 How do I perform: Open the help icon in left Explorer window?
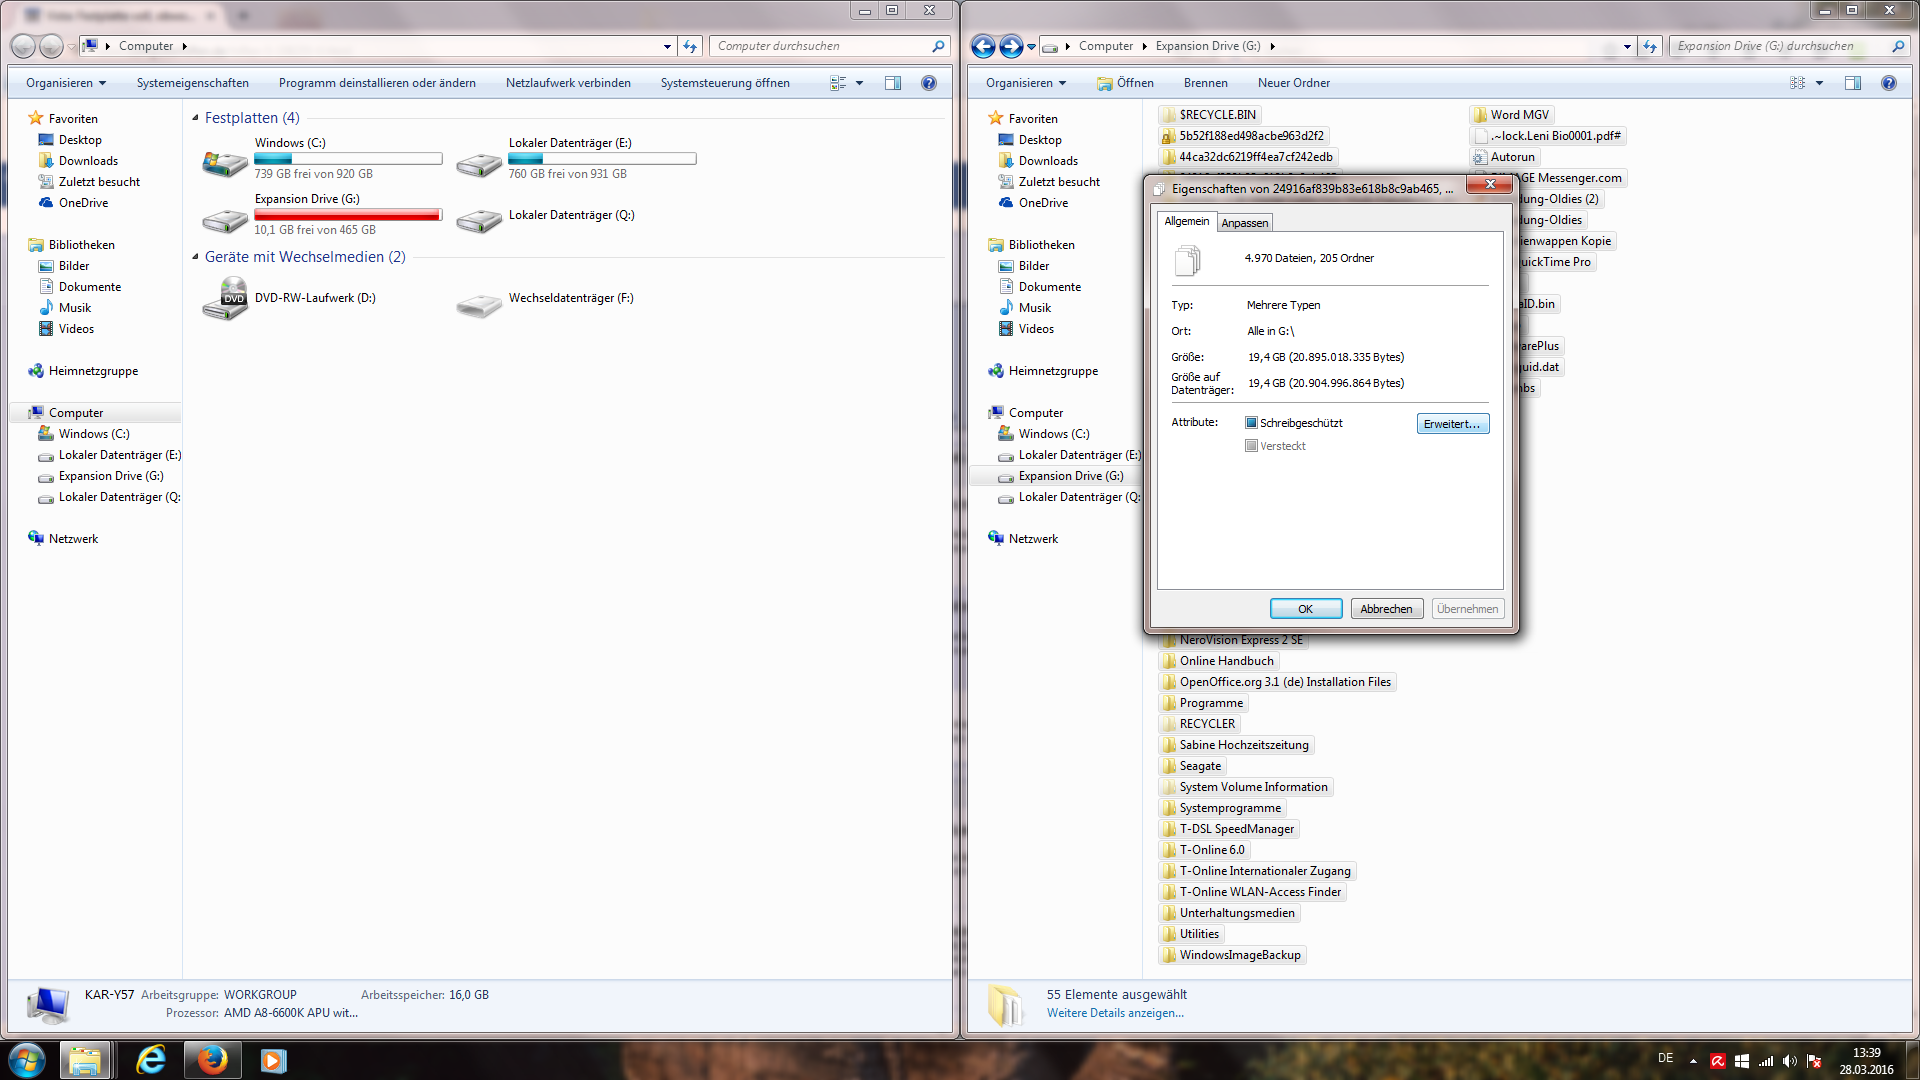(929, 83)
